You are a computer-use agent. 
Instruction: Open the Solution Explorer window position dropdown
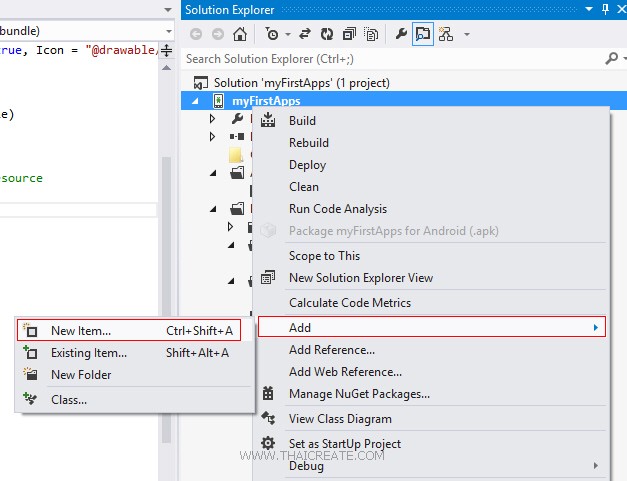(589, 9)
